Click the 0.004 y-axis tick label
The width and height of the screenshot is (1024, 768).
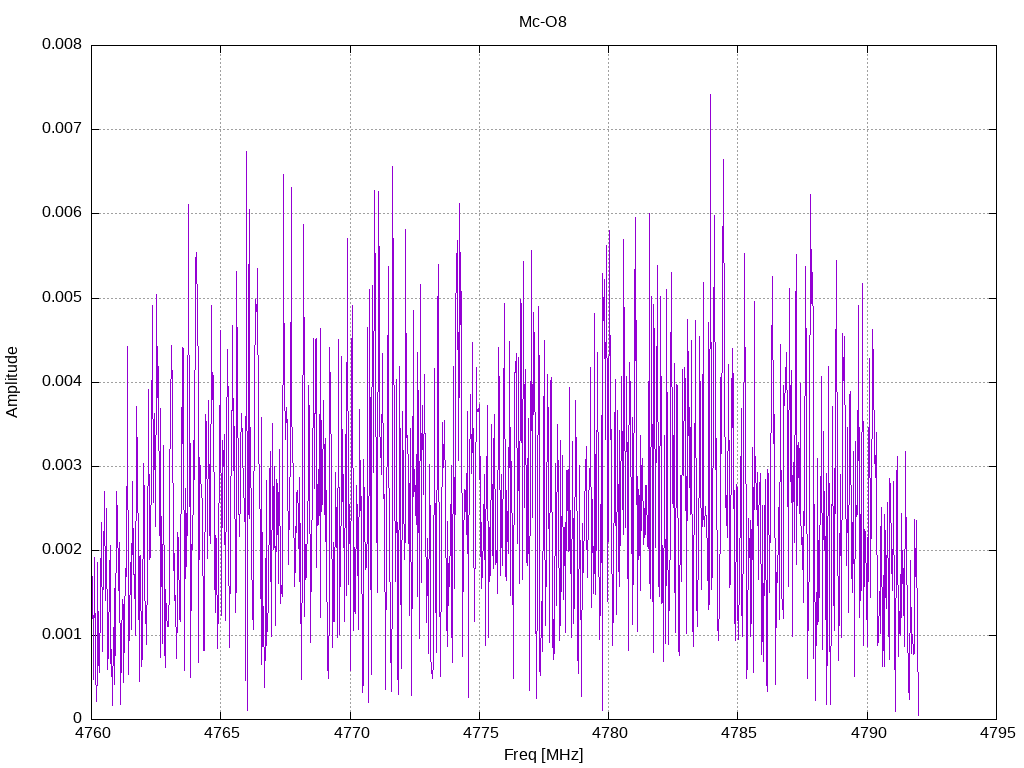point(62,381)
